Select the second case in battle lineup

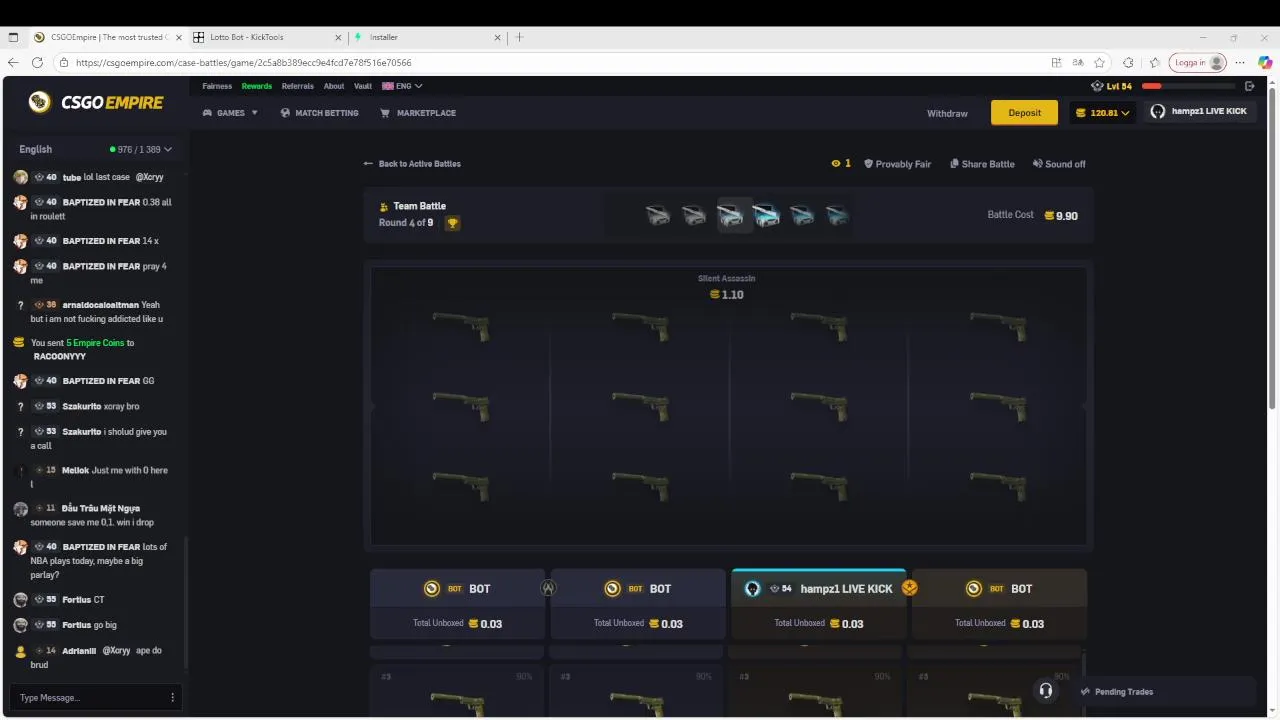pyautogui.click(x=694, y=215)
